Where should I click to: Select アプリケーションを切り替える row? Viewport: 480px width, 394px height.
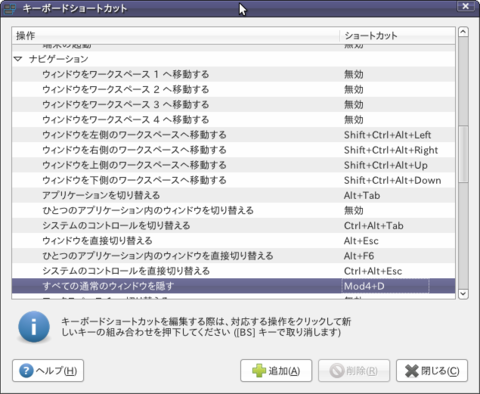pyautogui.click(x=233, y=195)
